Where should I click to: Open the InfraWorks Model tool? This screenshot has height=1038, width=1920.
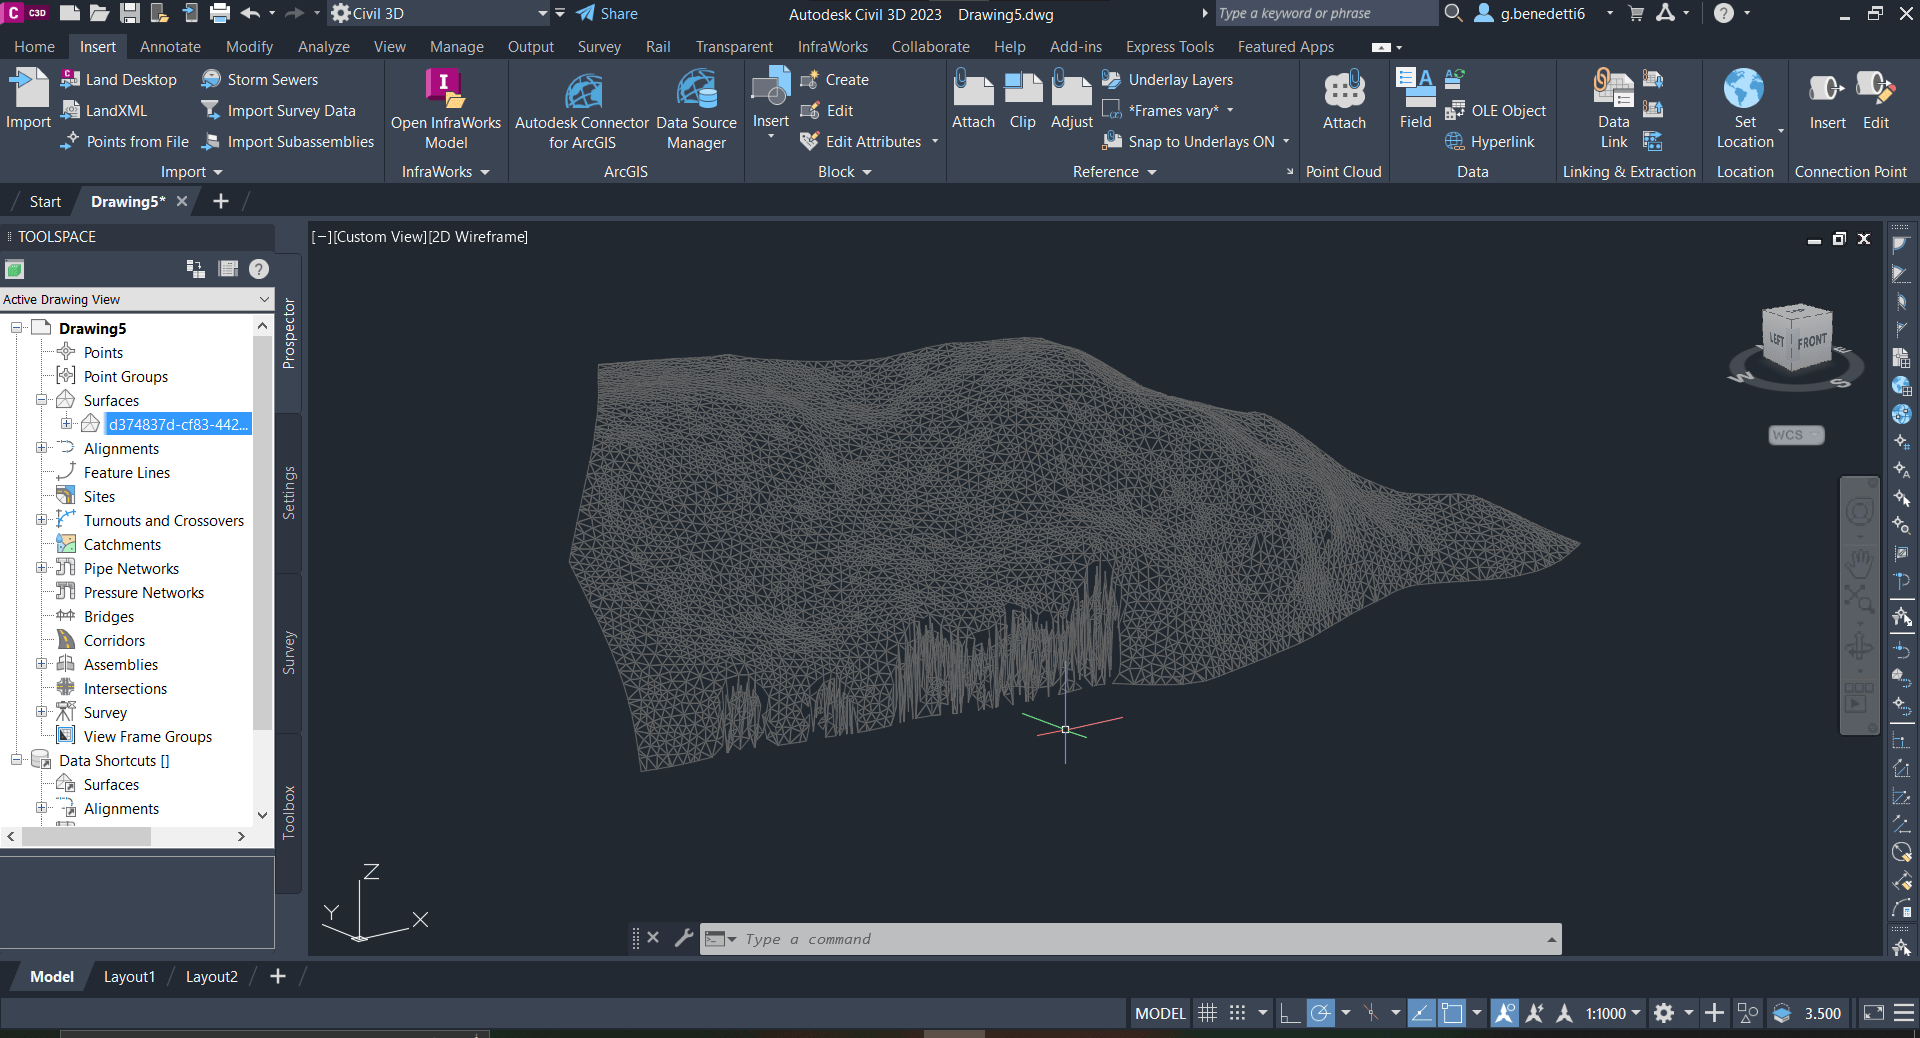click(x=444, y=105)
